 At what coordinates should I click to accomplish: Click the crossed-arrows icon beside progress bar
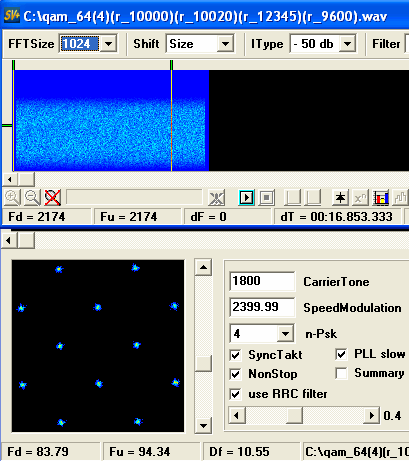(x=216, y=198)
